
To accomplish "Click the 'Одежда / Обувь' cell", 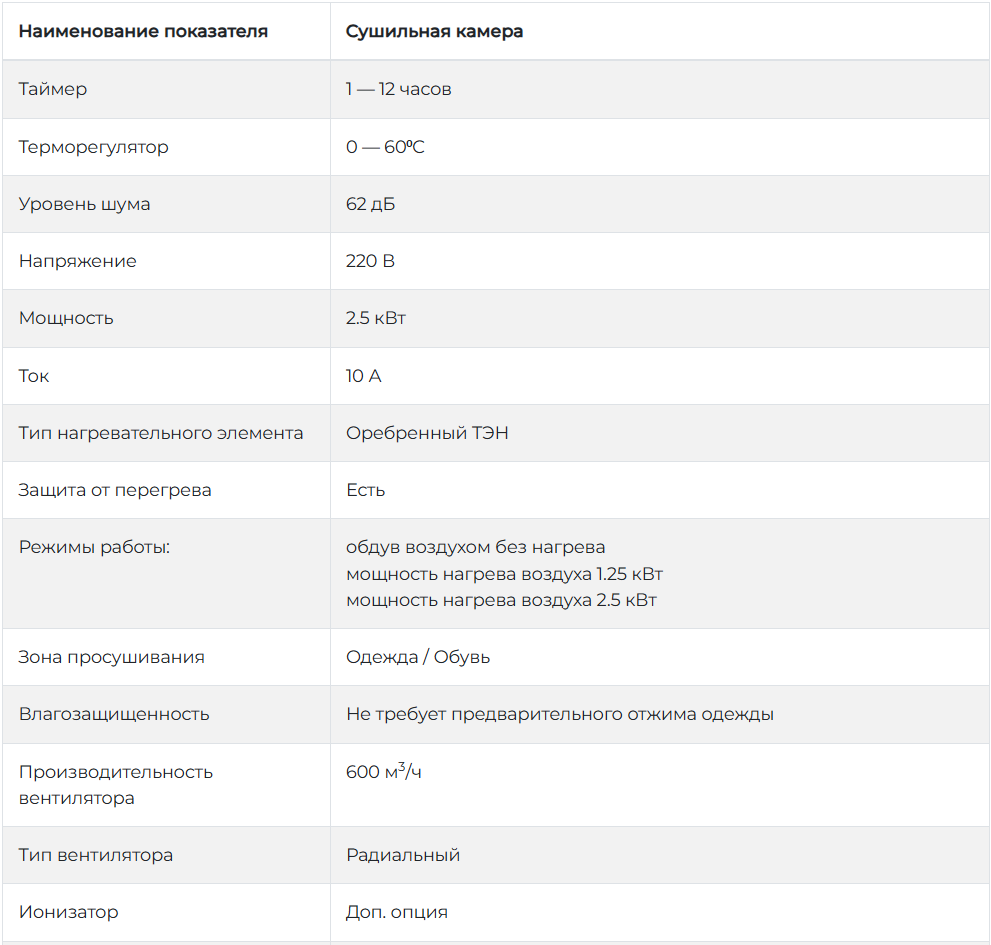I will click(x=418, y=657).
